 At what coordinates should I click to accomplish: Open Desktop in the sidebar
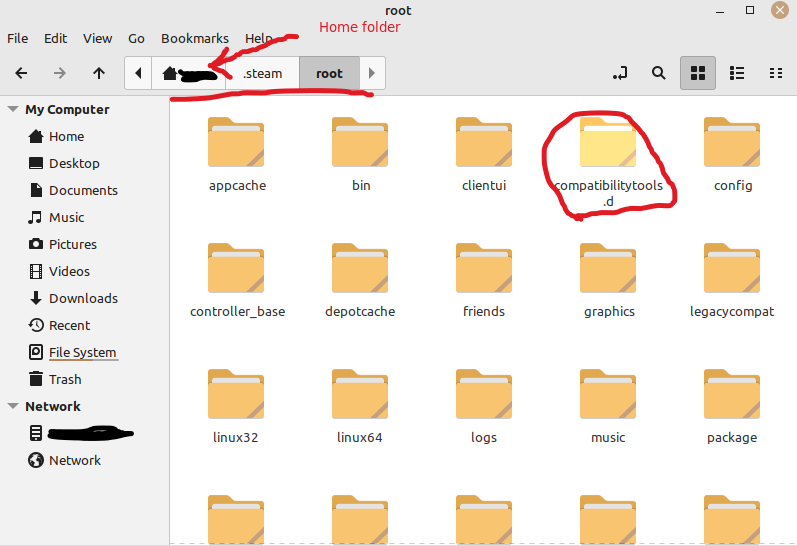click(64, 163)
